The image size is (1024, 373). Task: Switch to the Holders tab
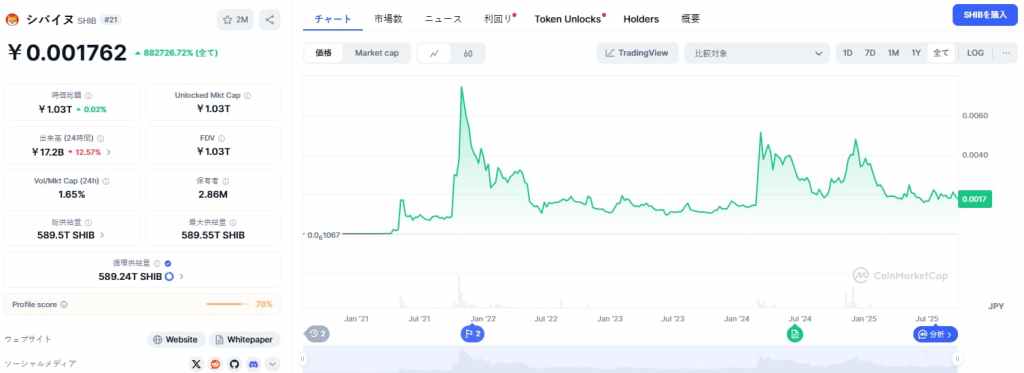[641, 19]
